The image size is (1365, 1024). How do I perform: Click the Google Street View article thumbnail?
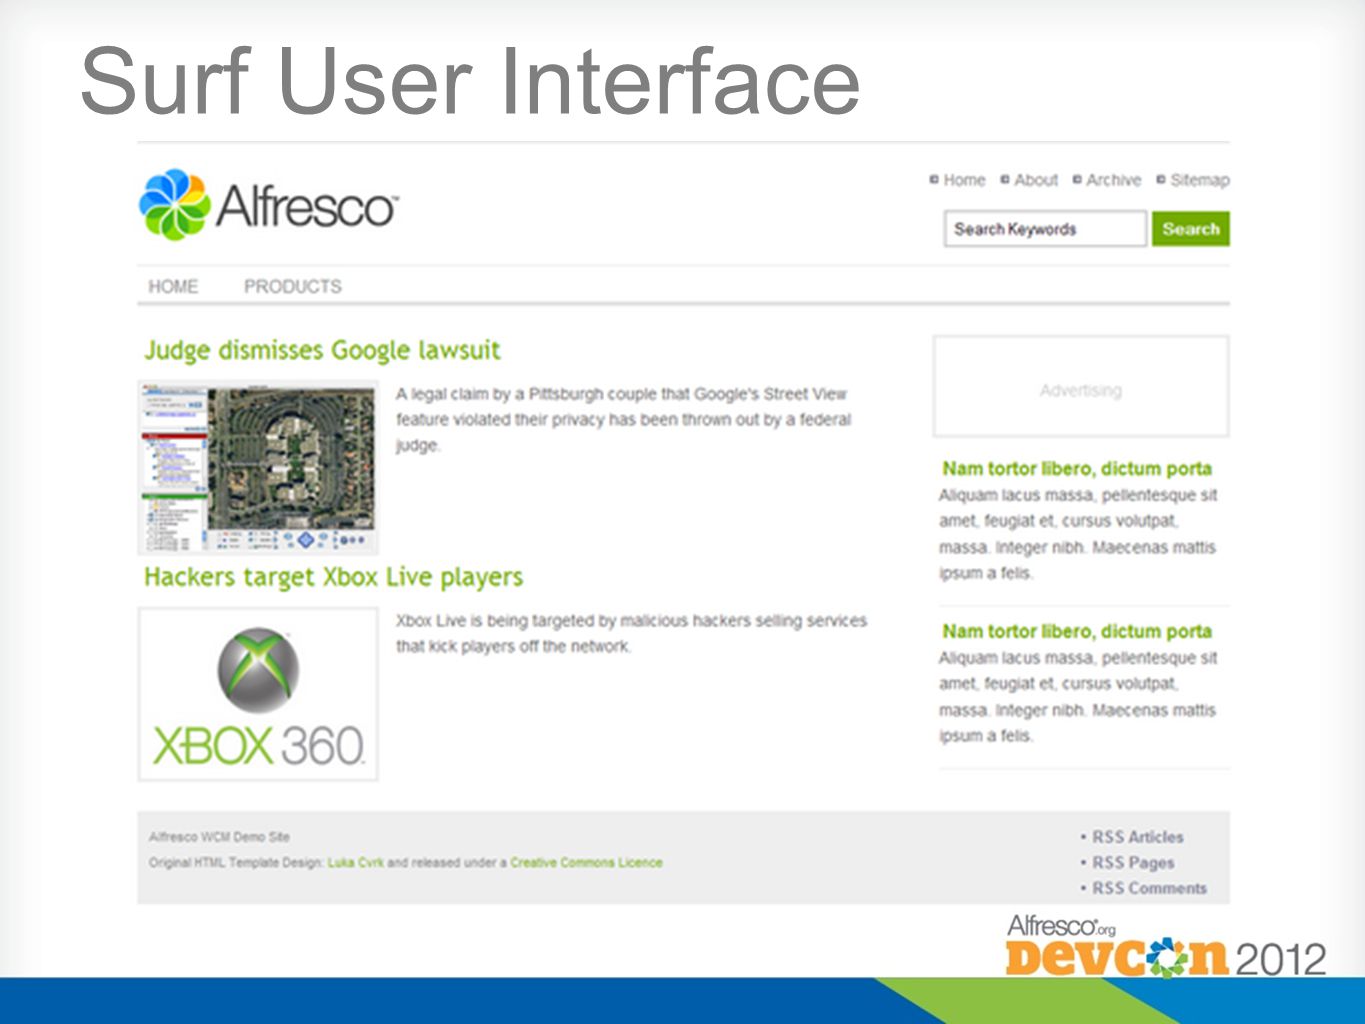click(258, 467)
